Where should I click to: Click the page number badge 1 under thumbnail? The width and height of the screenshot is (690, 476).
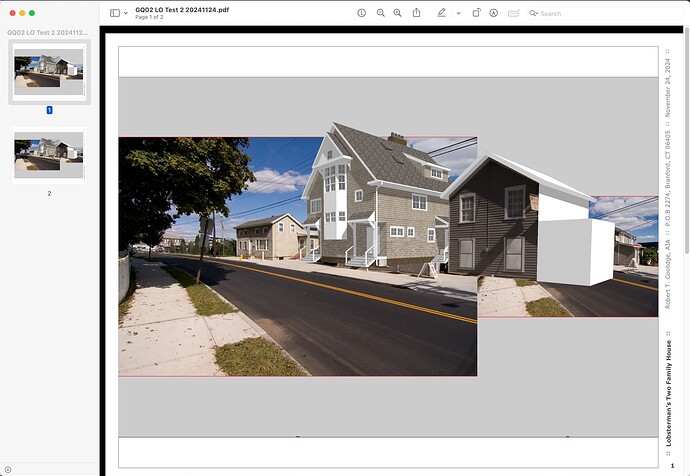49,110
